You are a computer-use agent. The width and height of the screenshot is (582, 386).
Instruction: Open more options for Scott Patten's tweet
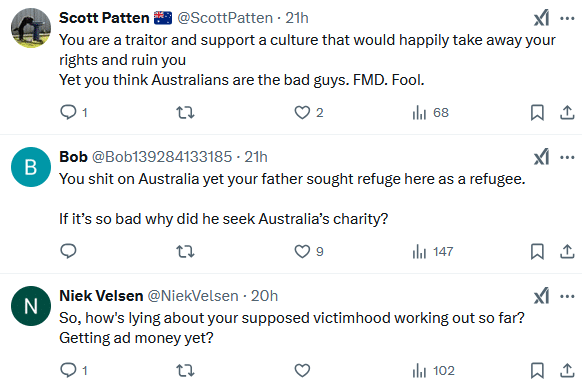tap(567, 18)
